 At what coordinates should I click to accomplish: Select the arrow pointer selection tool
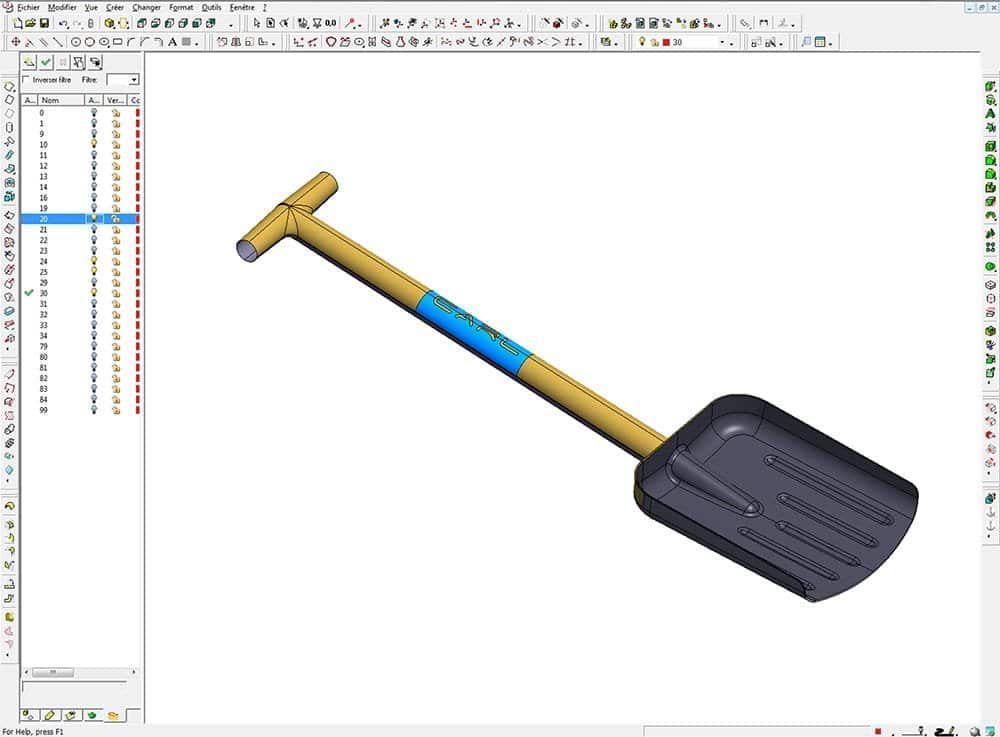tap(257, 23)
